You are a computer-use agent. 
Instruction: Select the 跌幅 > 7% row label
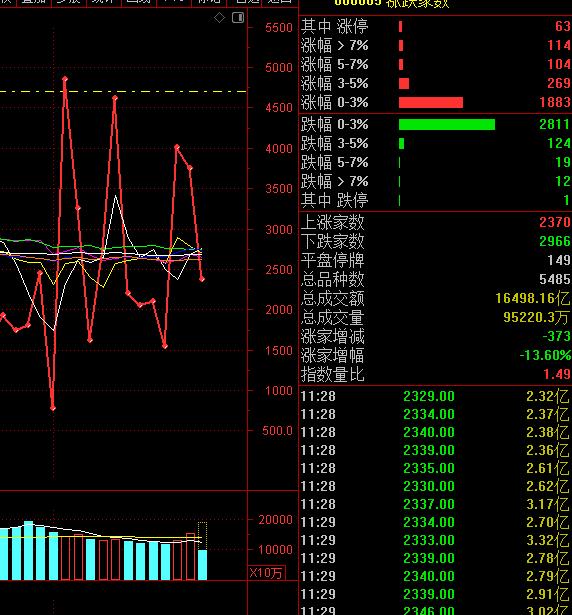click(x=335, y=181)
